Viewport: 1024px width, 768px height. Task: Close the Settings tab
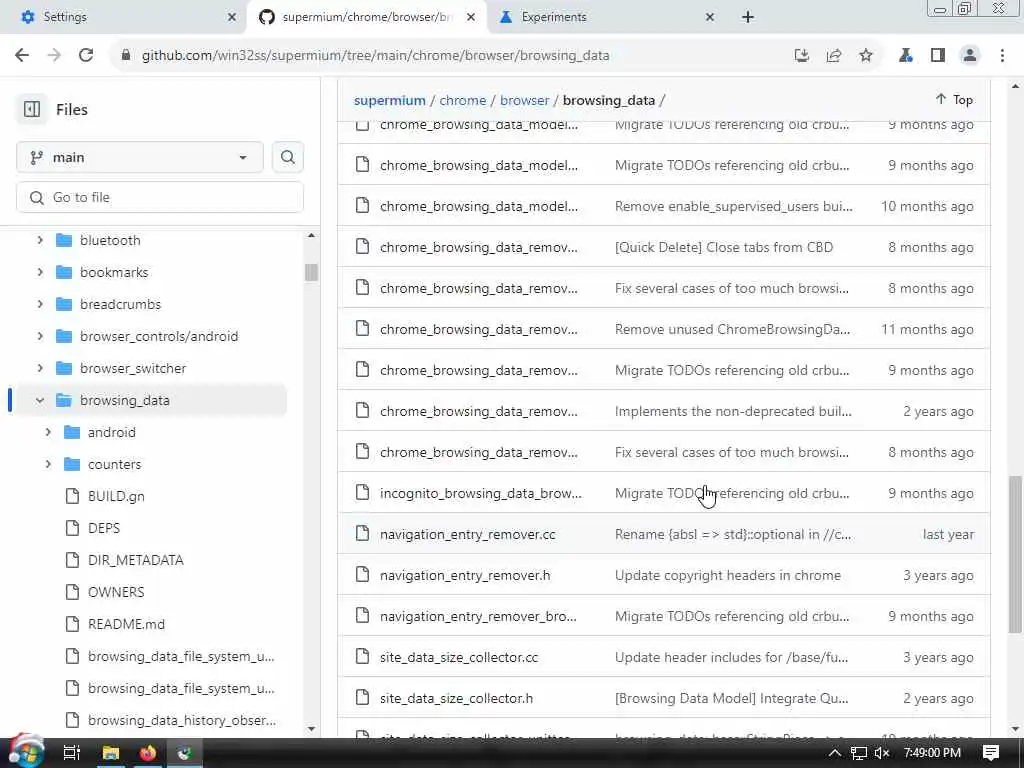click(232, 17)
